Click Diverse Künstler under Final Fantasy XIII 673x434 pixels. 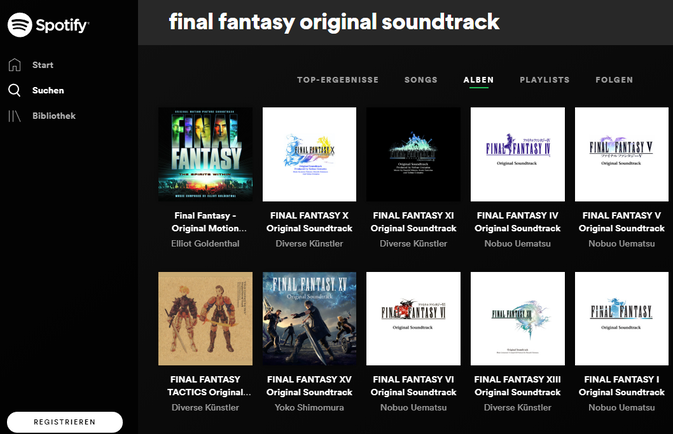coord(518,408)
